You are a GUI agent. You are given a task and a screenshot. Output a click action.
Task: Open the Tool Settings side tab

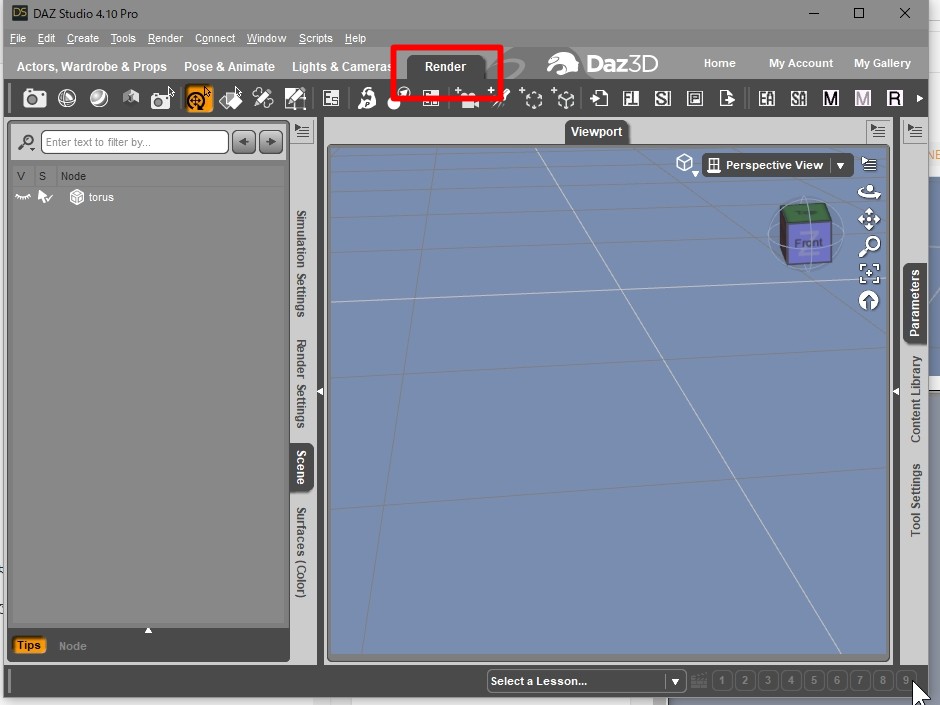pos(915,500)
